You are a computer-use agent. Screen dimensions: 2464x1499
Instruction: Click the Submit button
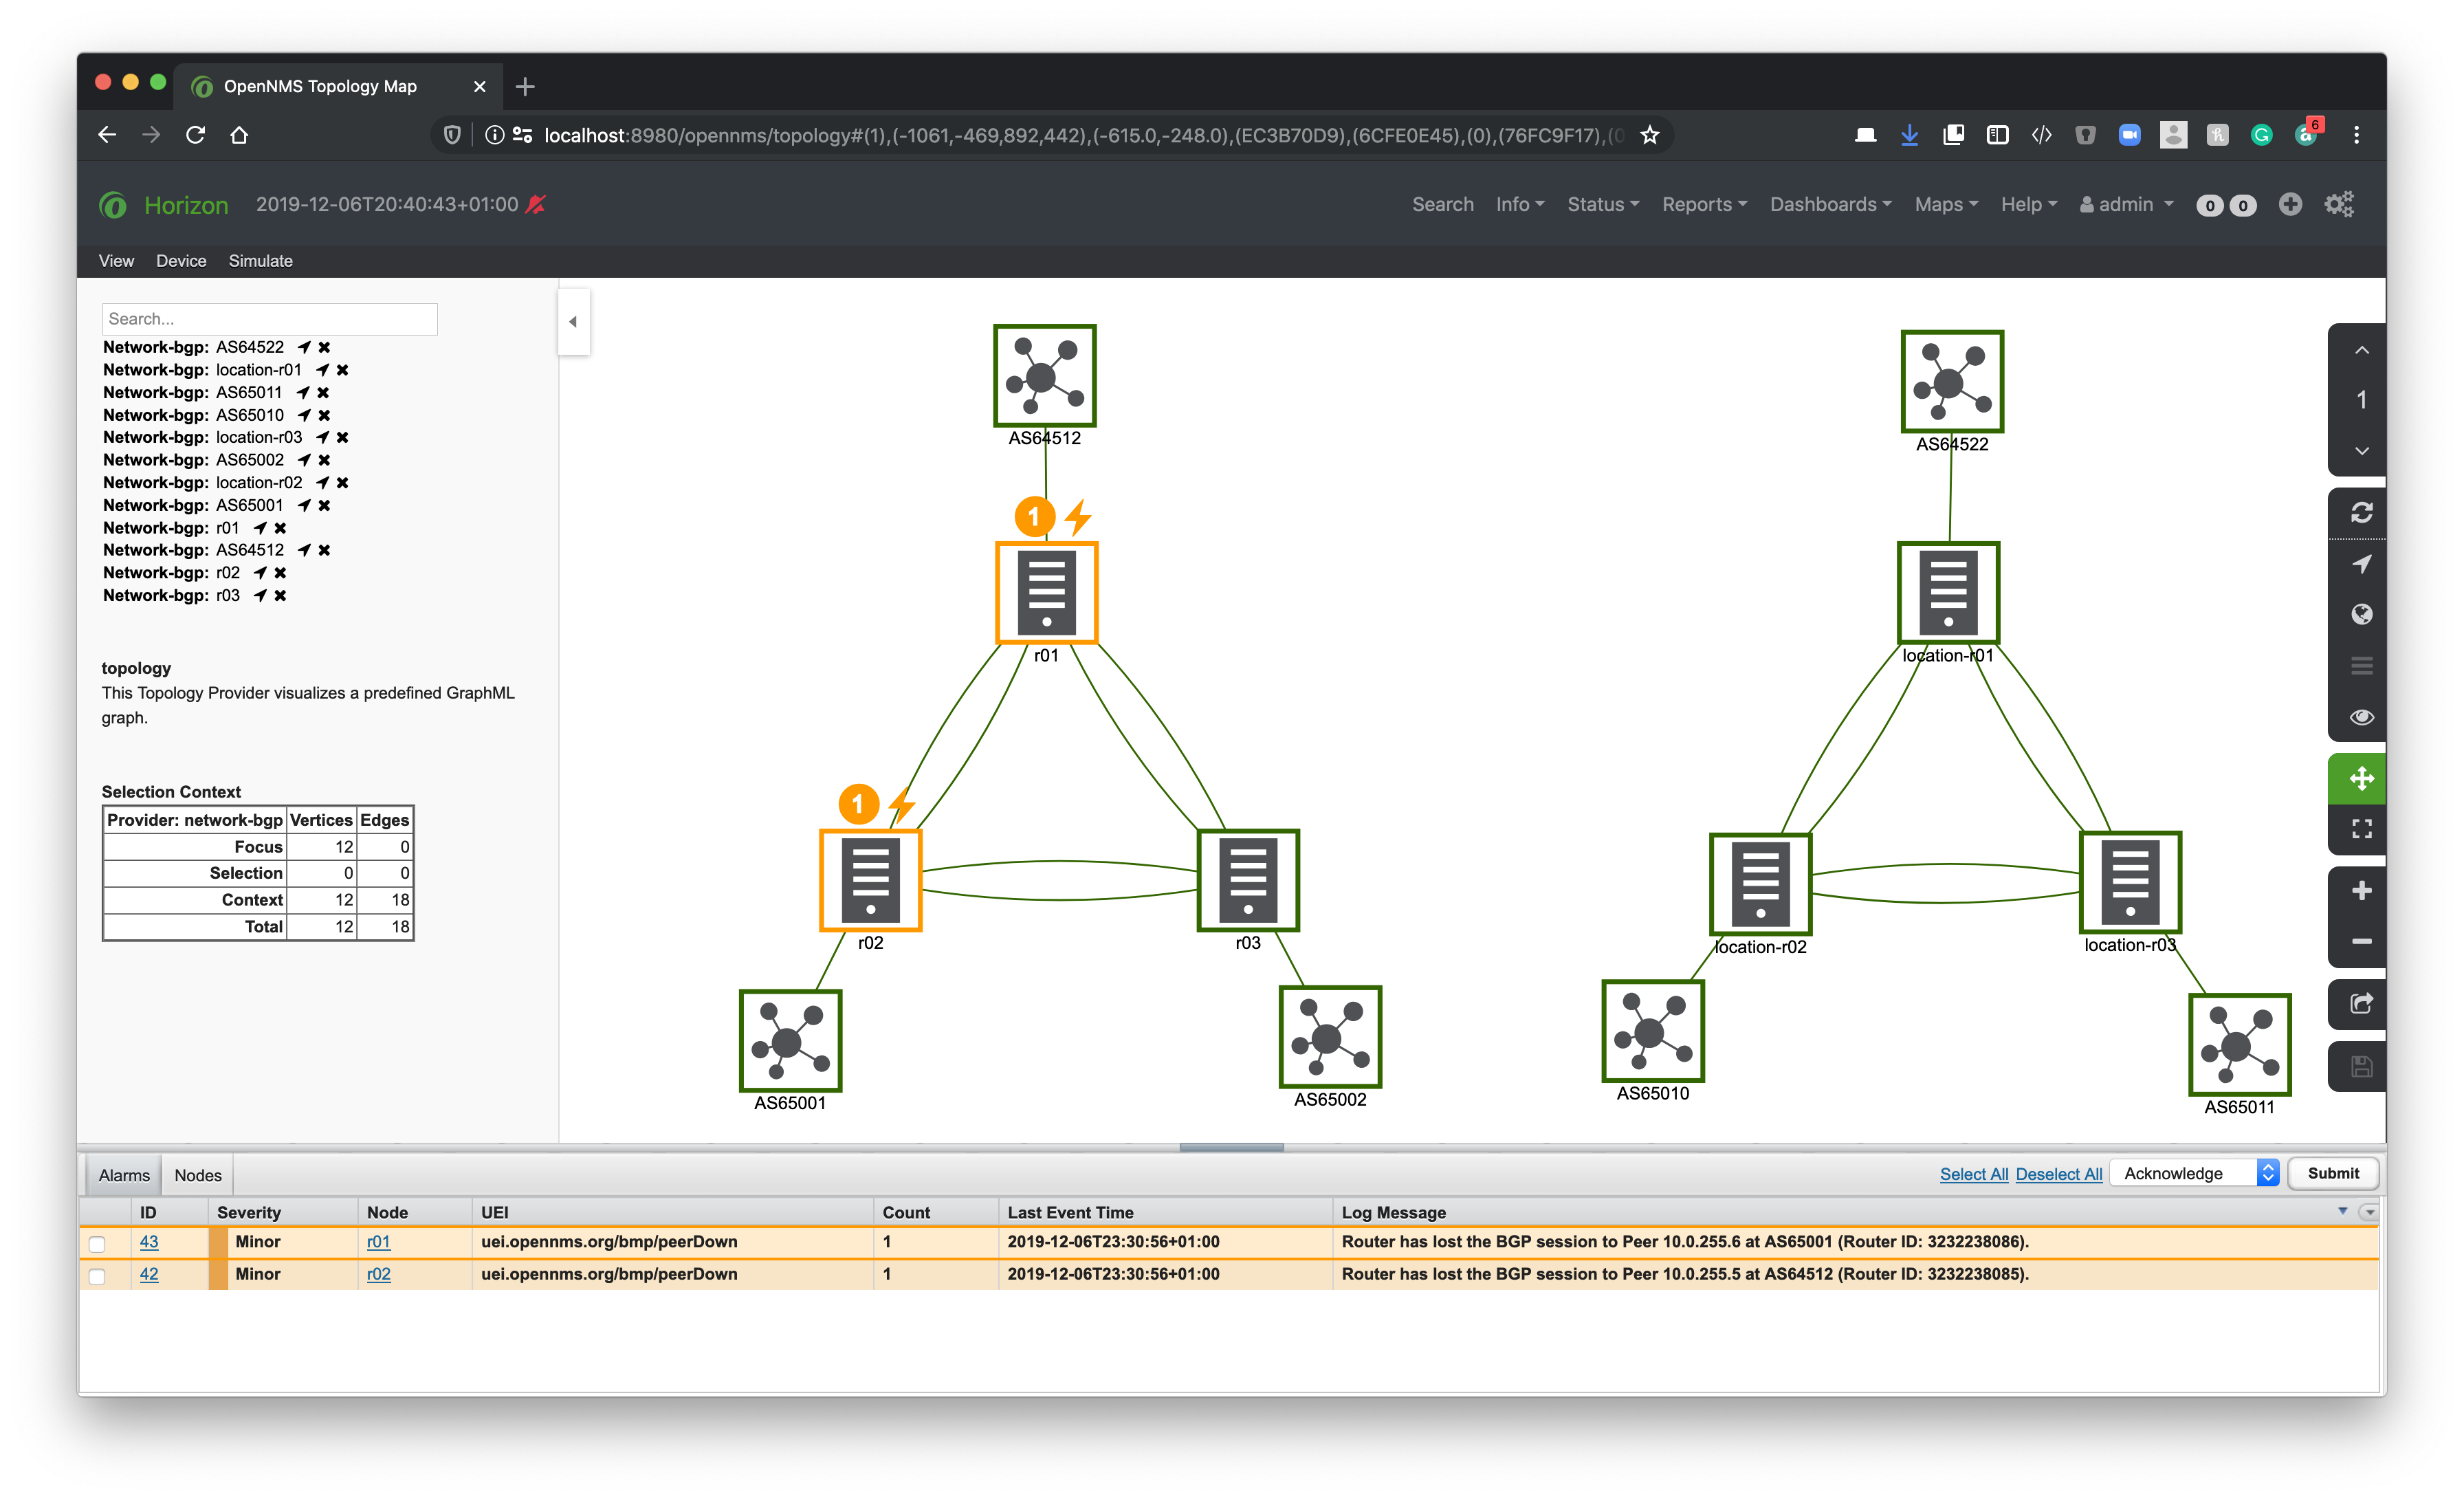point(2332,1173)
